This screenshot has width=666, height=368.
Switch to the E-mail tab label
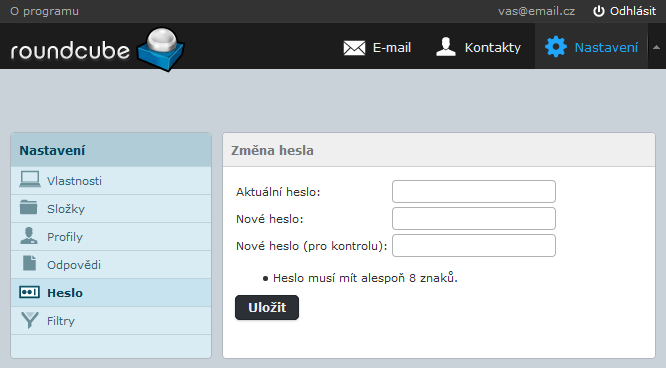coord(392,48)
